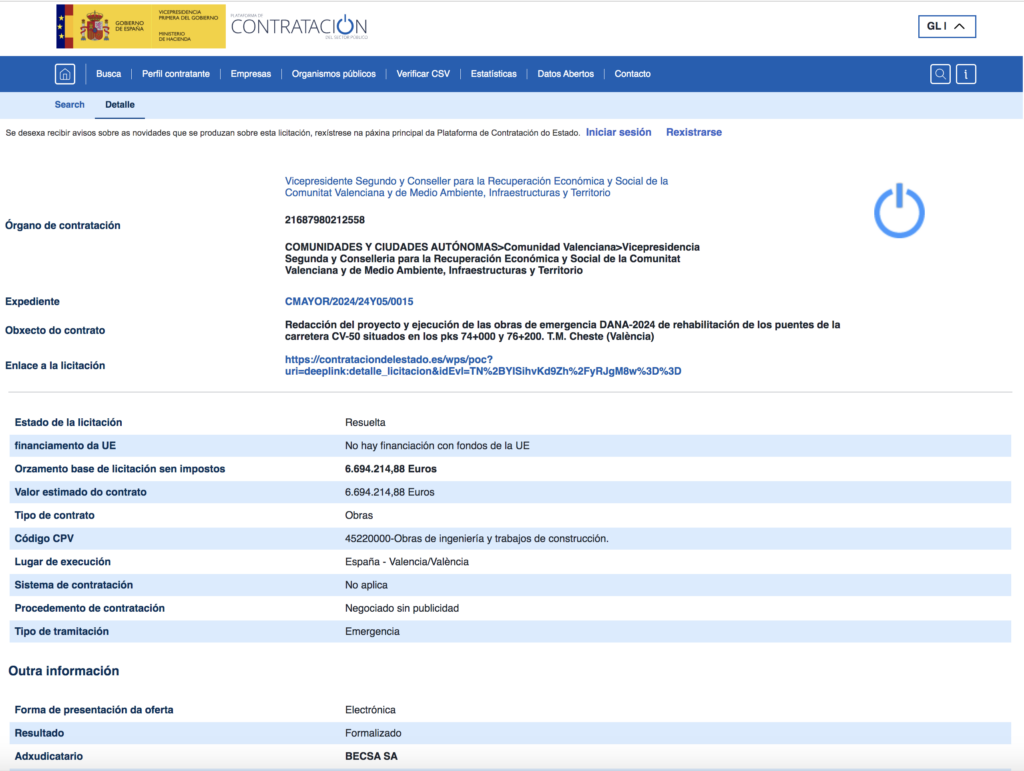The width and height of the screenshot is (1024, 771).
Task: Open the search magnifier icon
Action: [940, 74]
